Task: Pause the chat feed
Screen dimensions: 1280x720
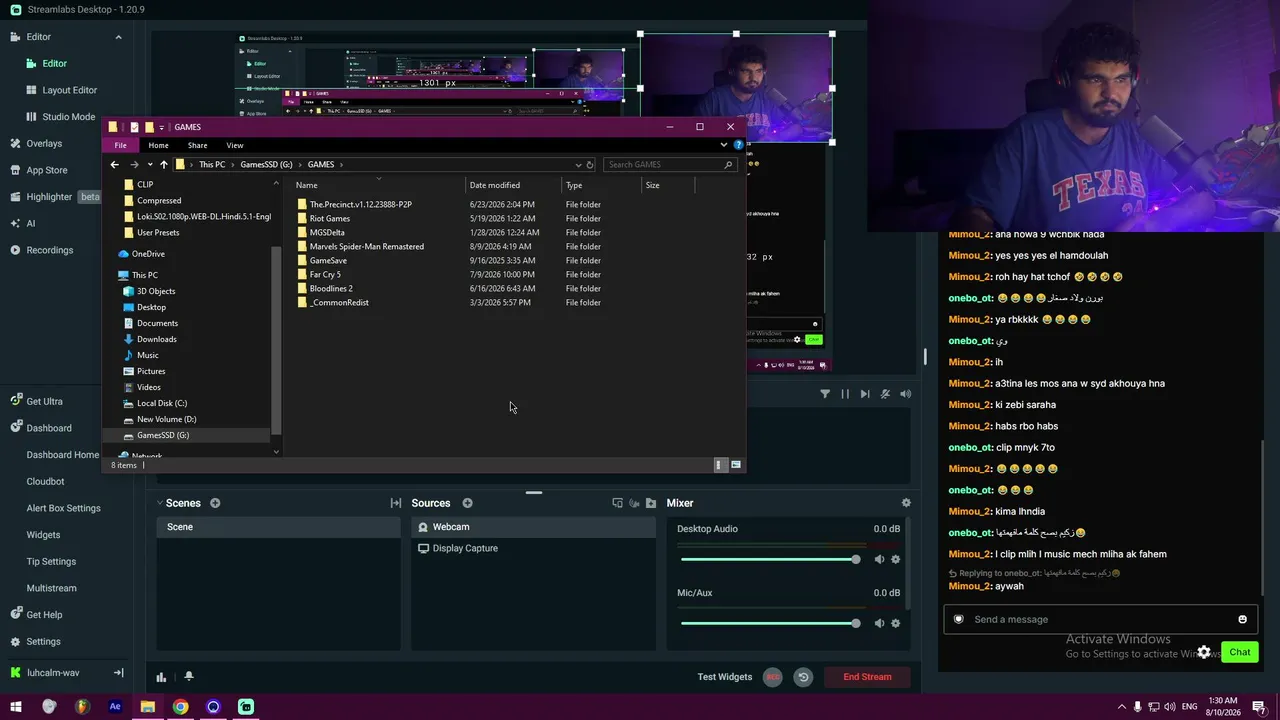Action: pos(845,394)
